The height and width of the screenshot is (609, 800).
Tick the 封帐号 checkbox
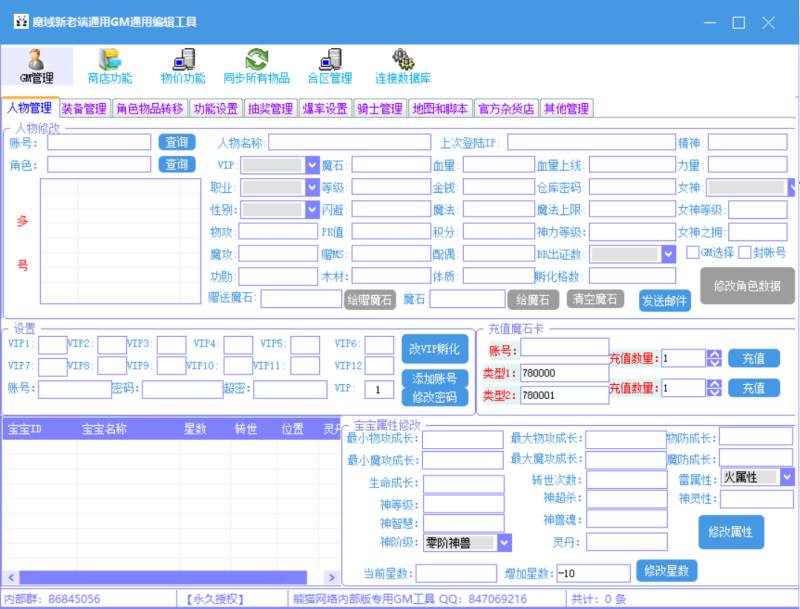[x=745, y=252]
